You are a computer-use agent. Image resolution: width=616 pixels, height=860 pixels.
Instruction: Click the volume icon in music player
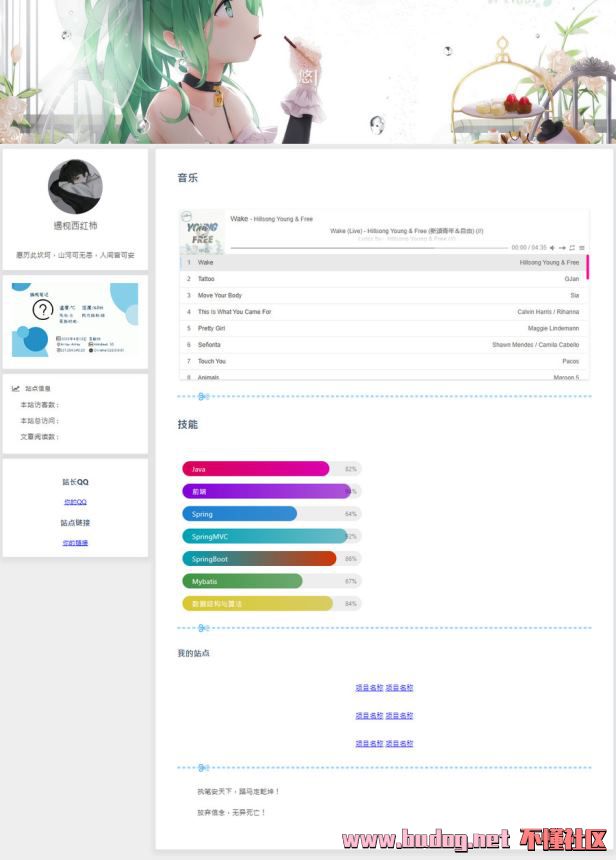point(552,247)
